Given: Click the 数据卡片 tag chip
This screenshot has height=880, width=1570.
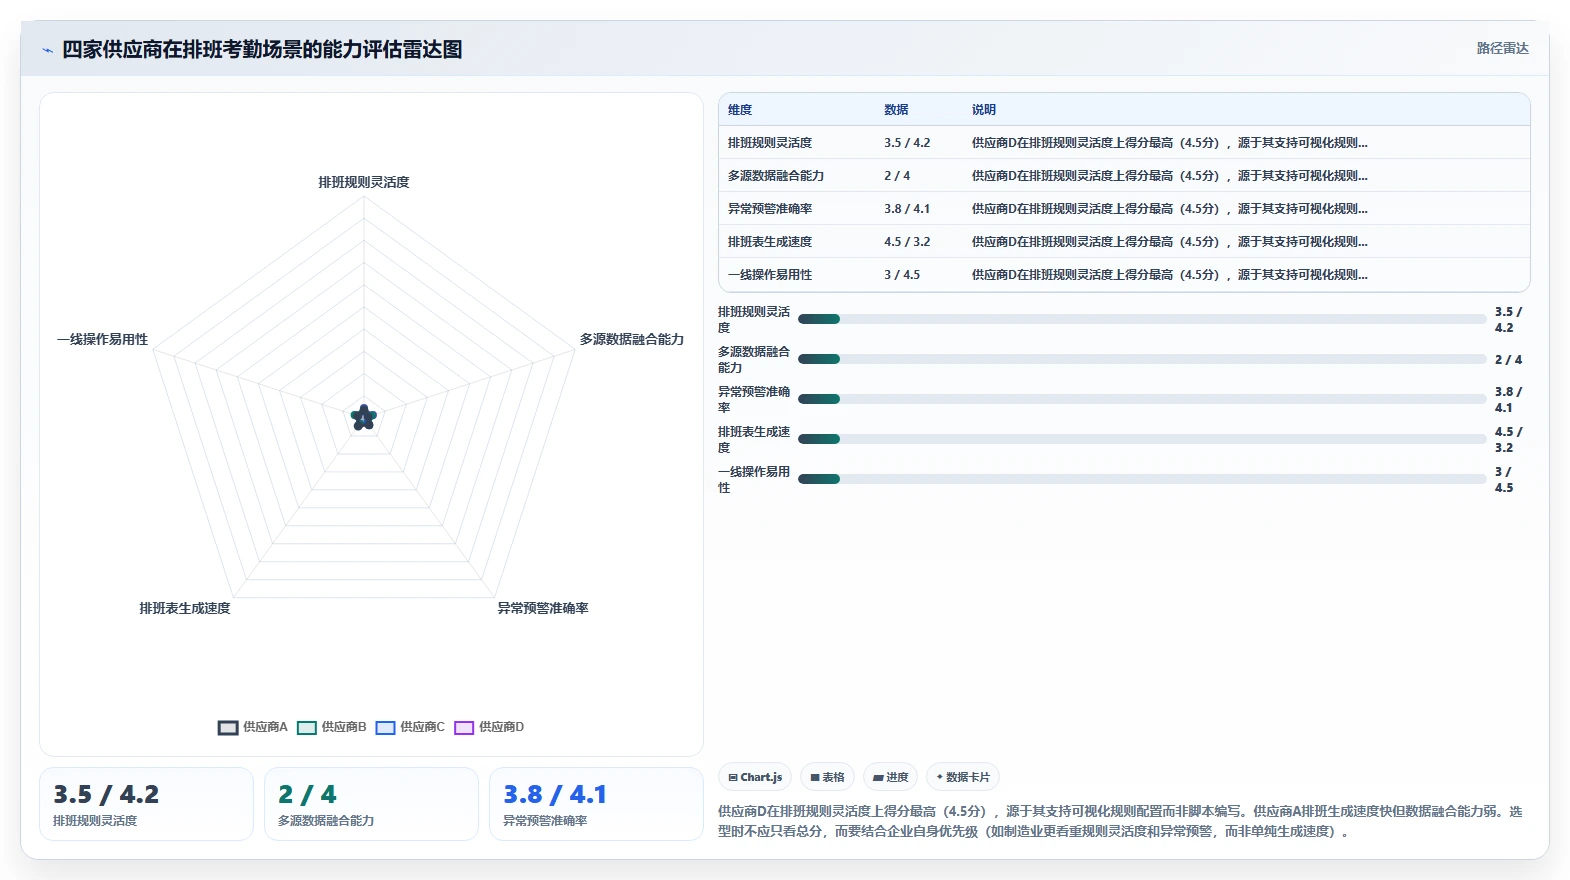Looking at the screenshot, I should click(962, 777).
